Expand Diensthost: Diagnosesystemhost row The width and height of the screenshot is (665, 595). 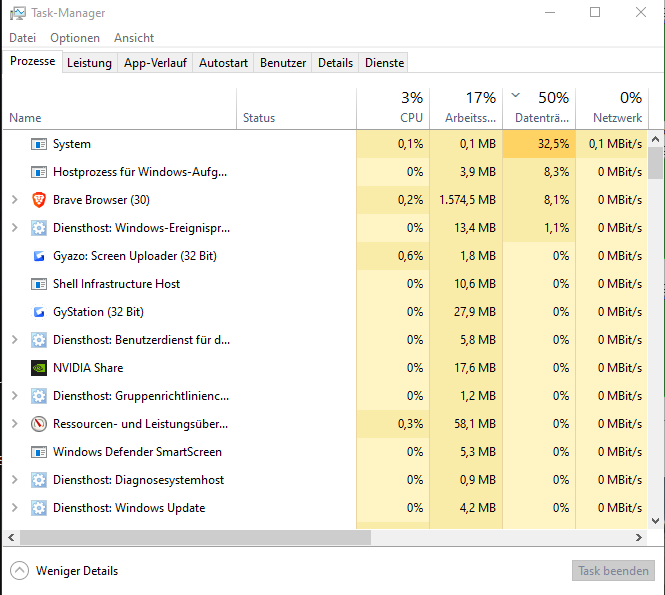coord(14,480)
